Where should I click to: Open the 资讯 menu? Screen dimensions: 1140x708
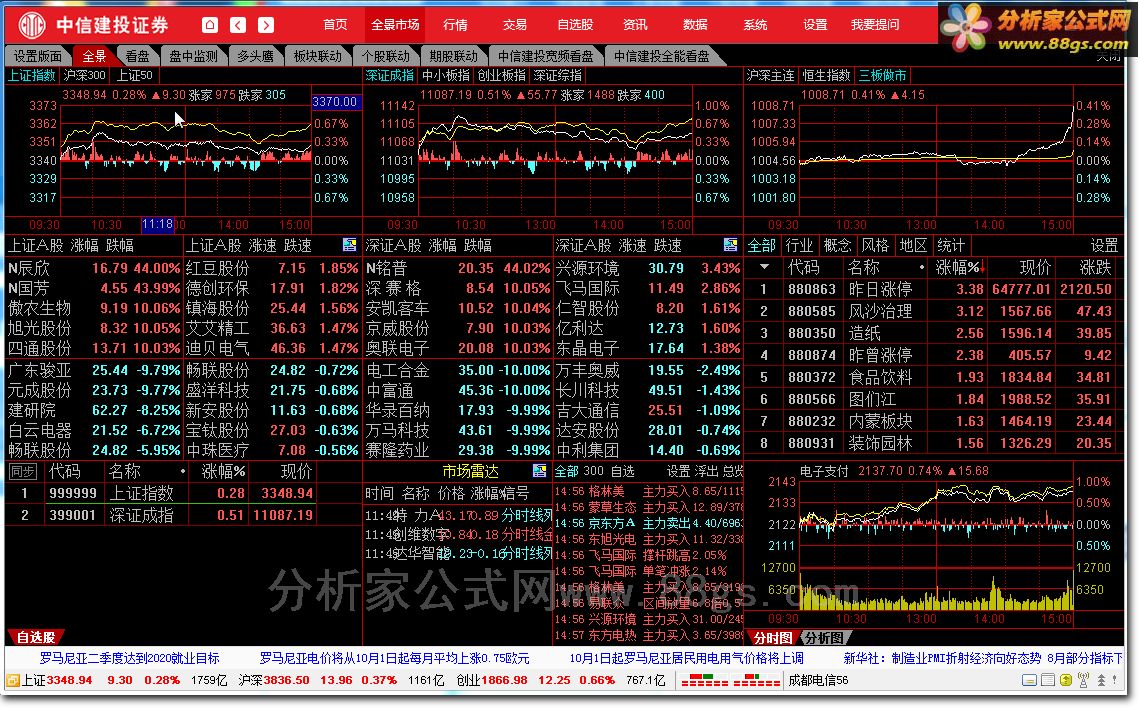[x=635, y=25]
